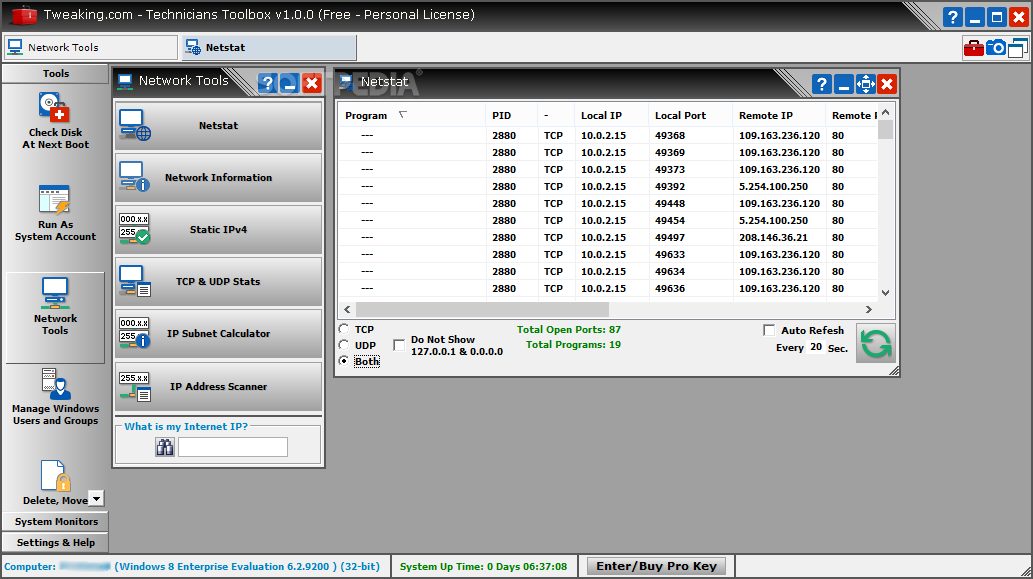Close the Network Tools panel
Viewport: 1033px width, 579px height.
(312, 84)
